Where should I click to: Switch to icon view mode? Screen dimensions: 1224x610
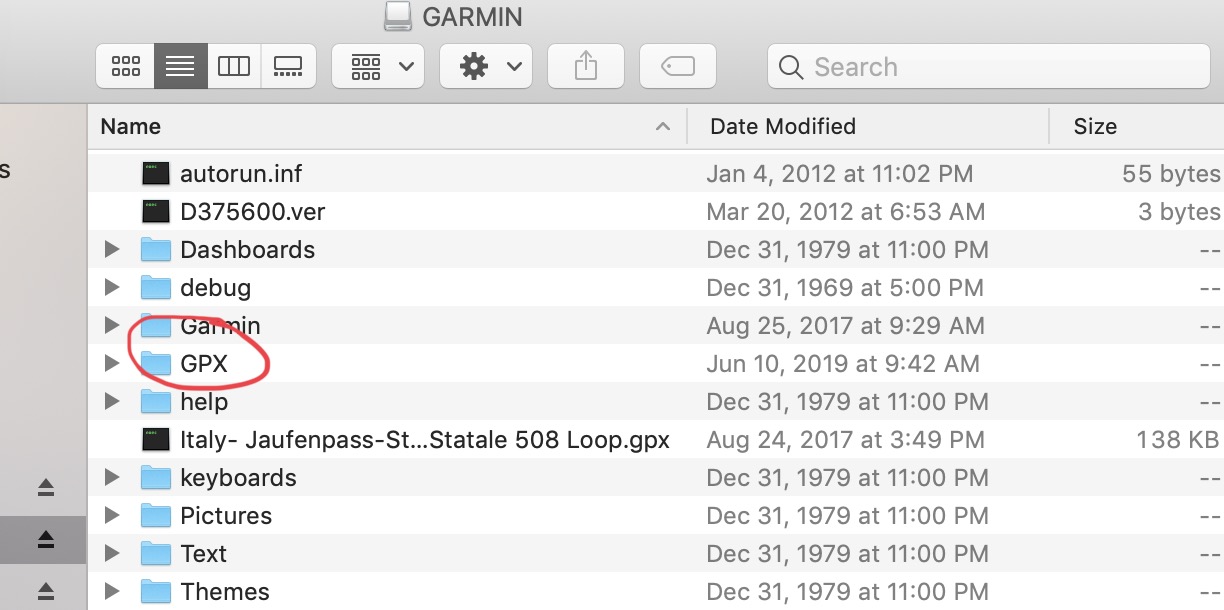point(124,66)
